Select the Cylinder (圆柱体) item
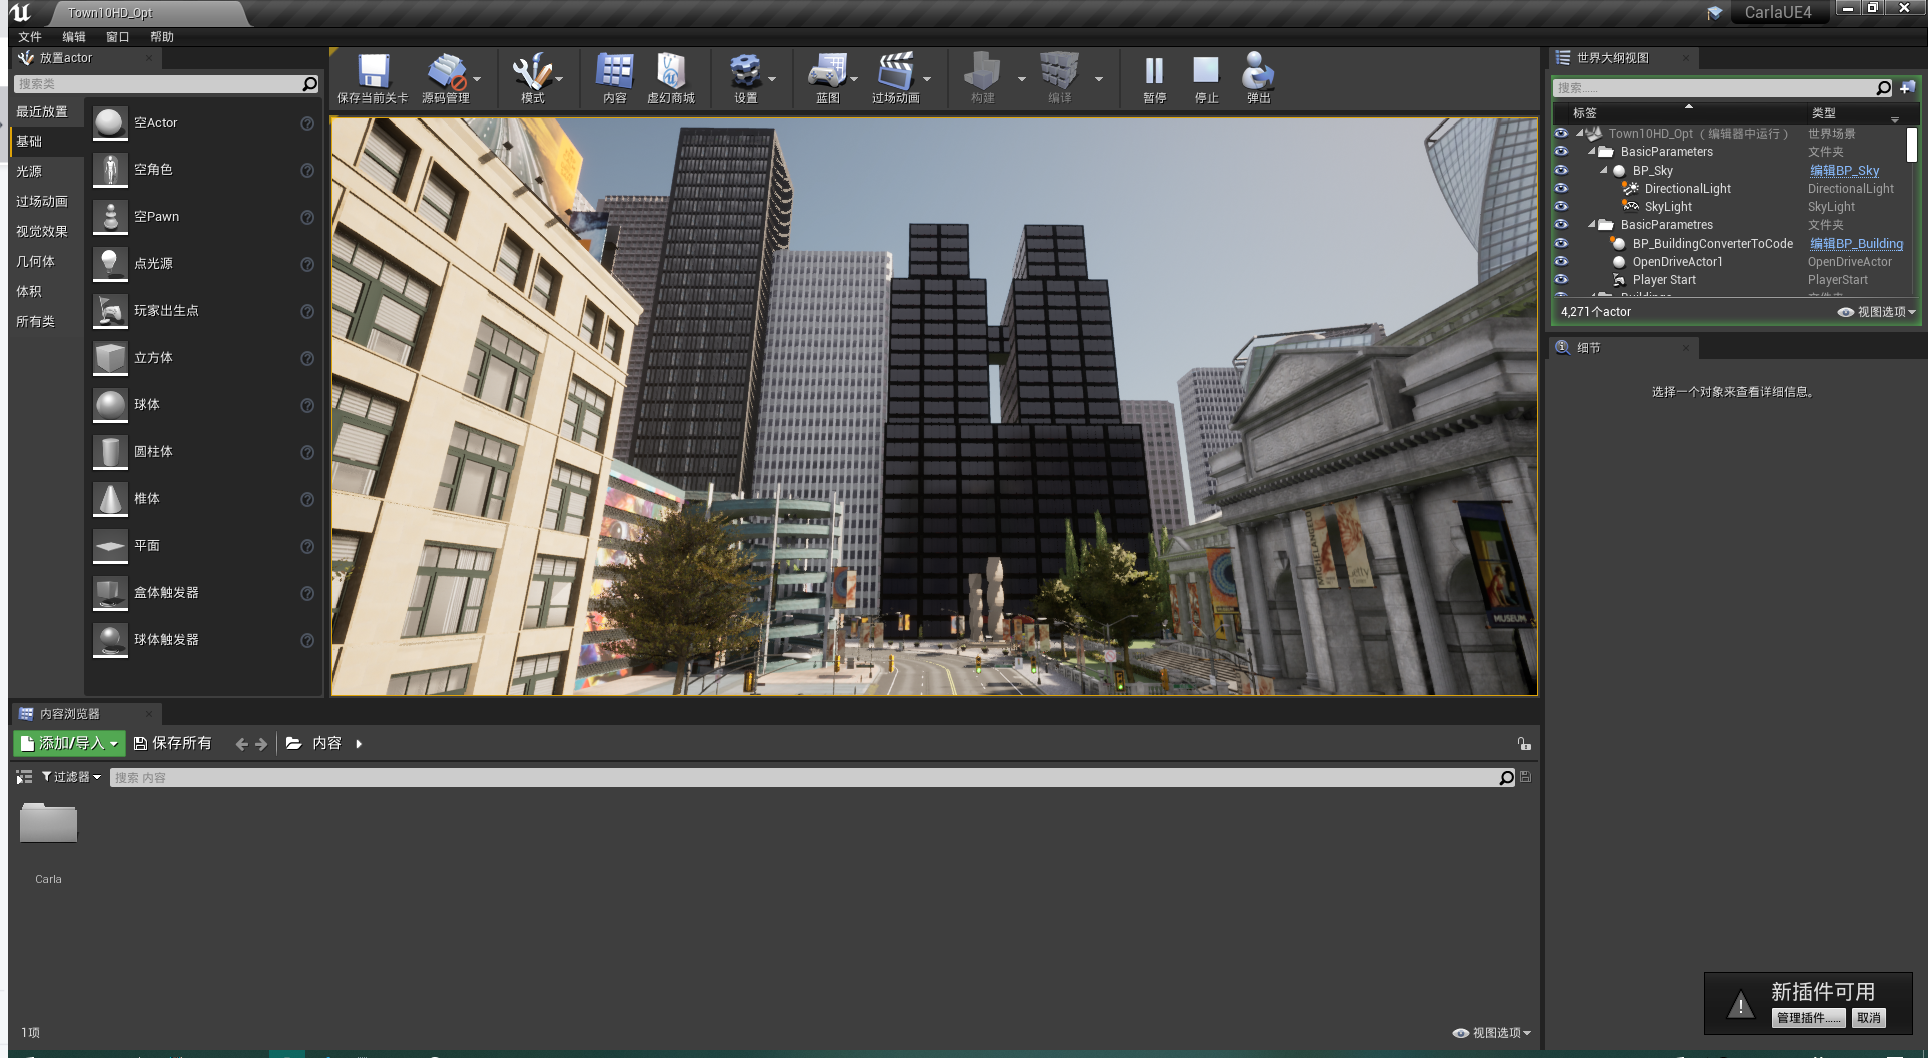This screenshot has width=1928, height=1058. click(203, 452)
